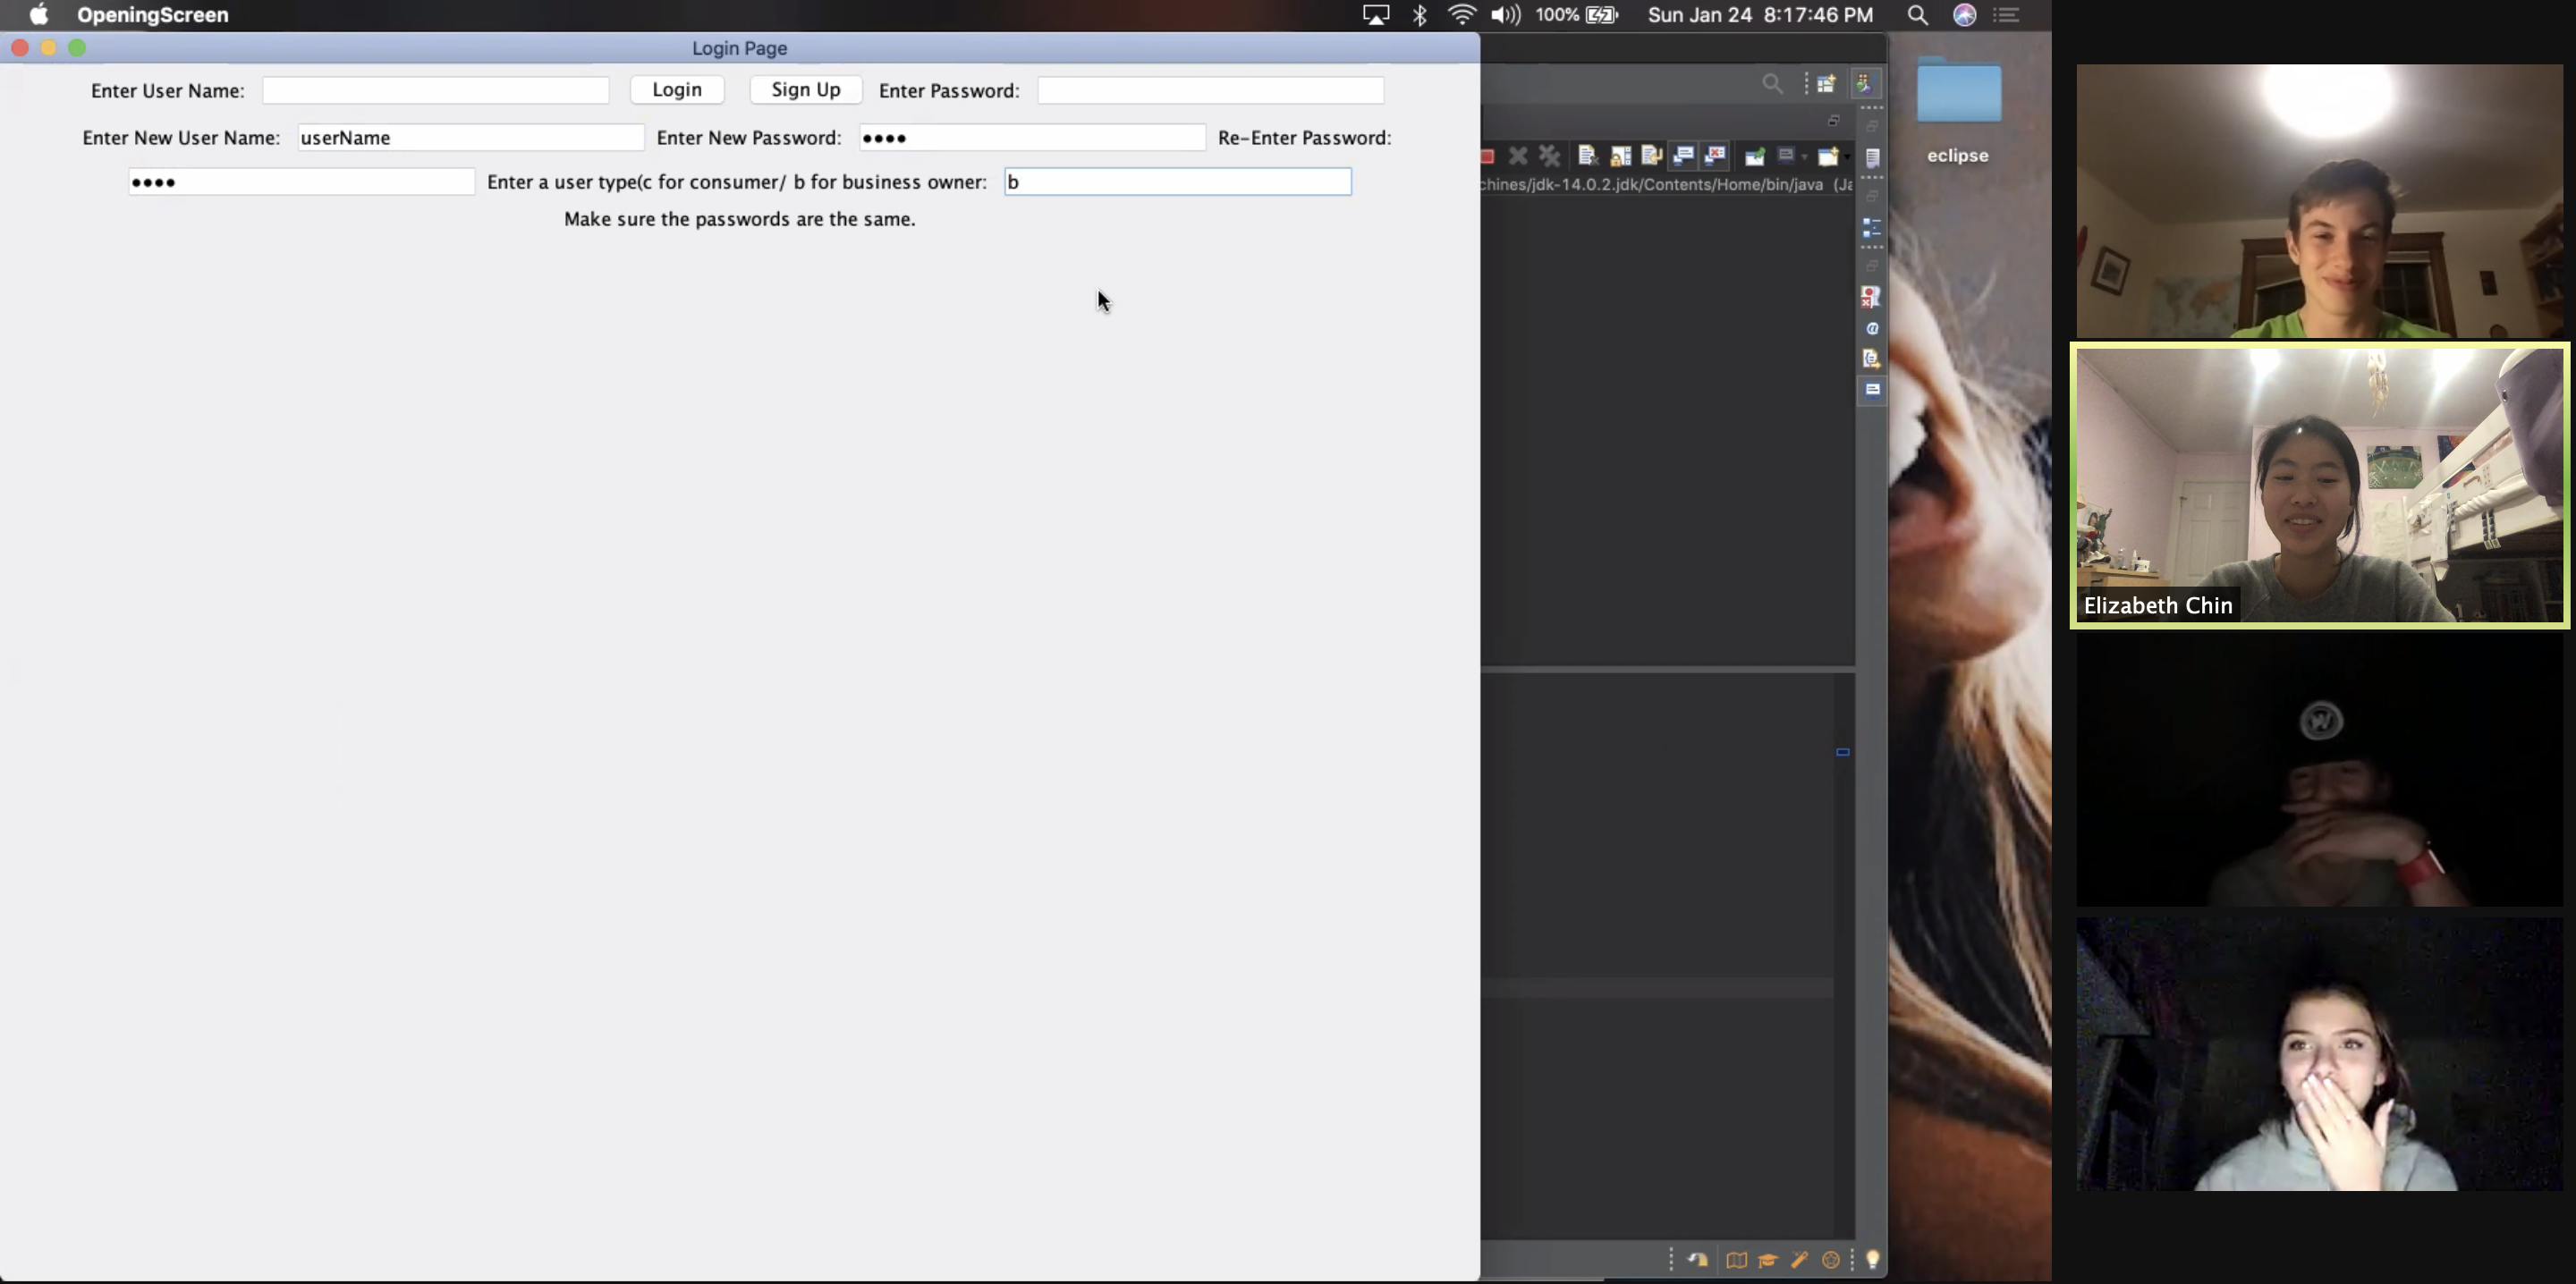The width and height of the screenshot is (2576, 1284).
Task: Click the Open Perspective icon
Action: [x=1826, y=84]
